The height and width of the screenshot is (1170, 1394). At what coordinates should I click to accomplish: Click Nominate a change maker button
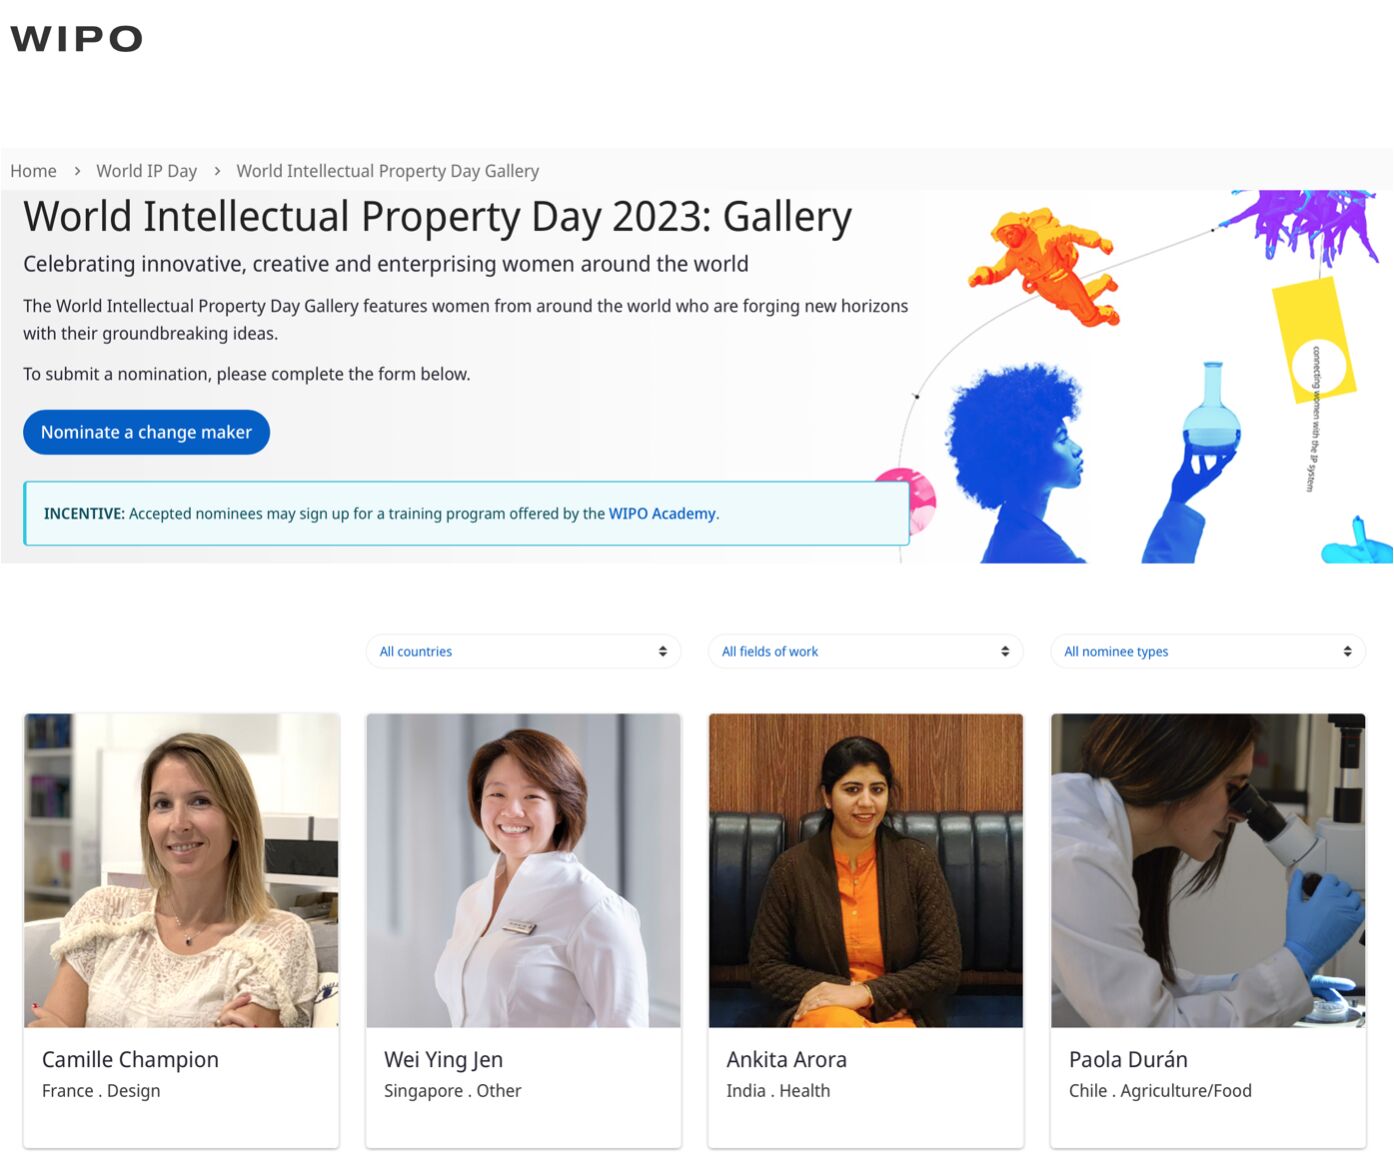click(x=146, y=432)
